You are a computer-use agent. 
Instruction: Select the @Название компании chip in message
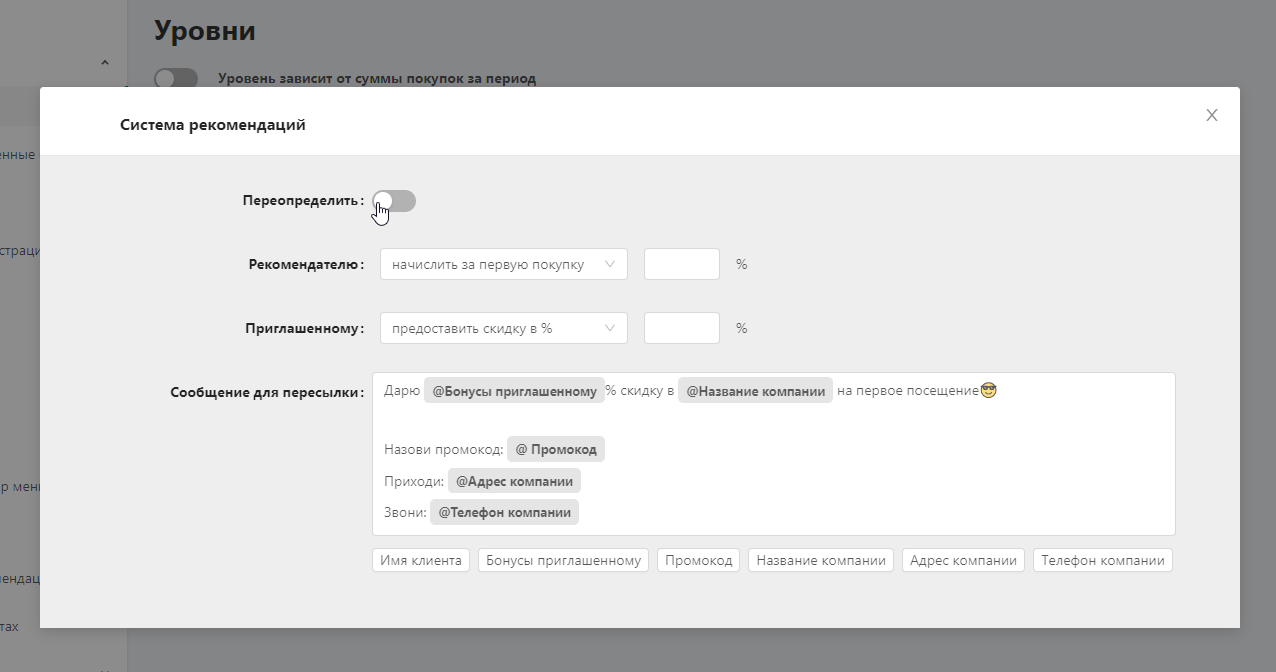click(755, 391)
